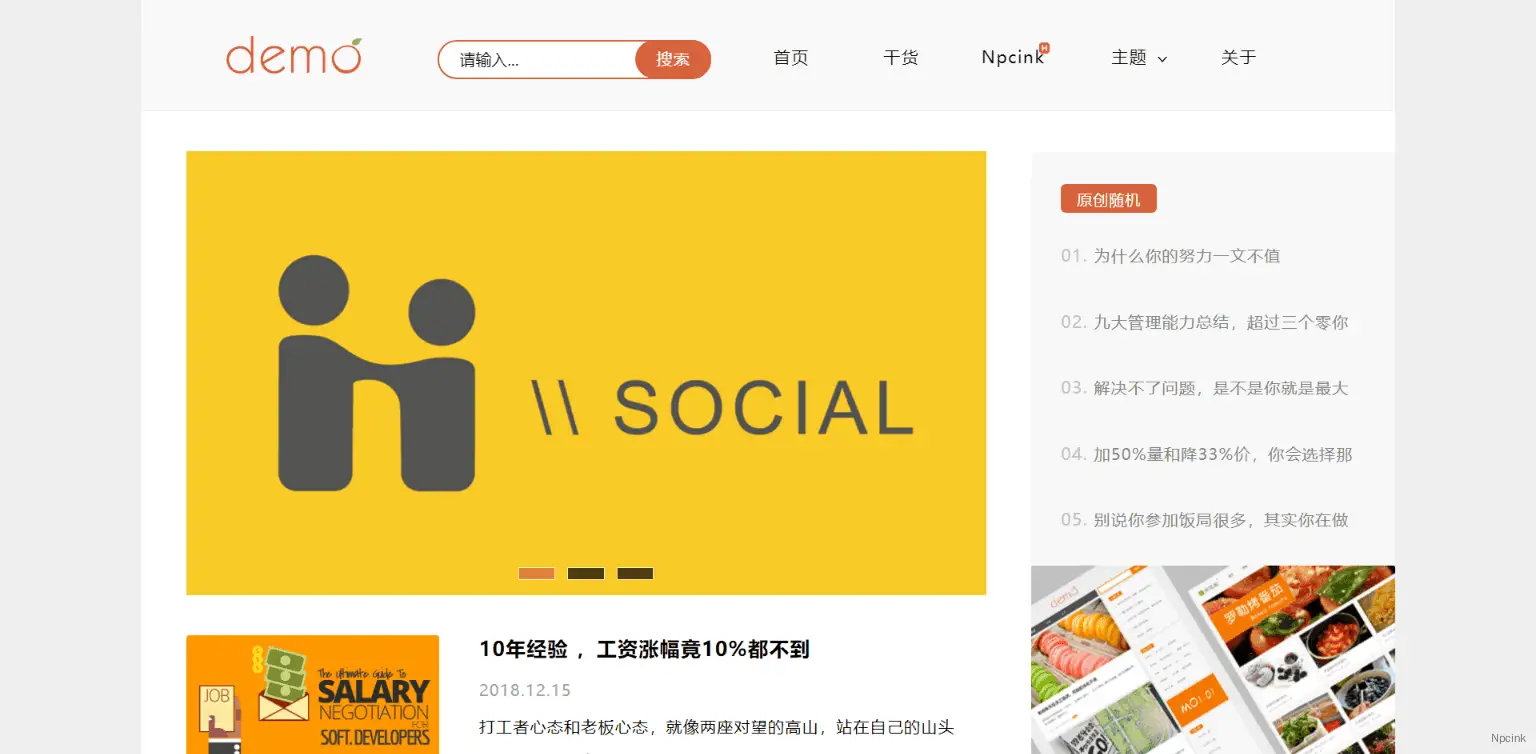Screen dimensions: 1536x754
Task: Expand the 主题 dropdown arrow
Action: (1162, 60)
